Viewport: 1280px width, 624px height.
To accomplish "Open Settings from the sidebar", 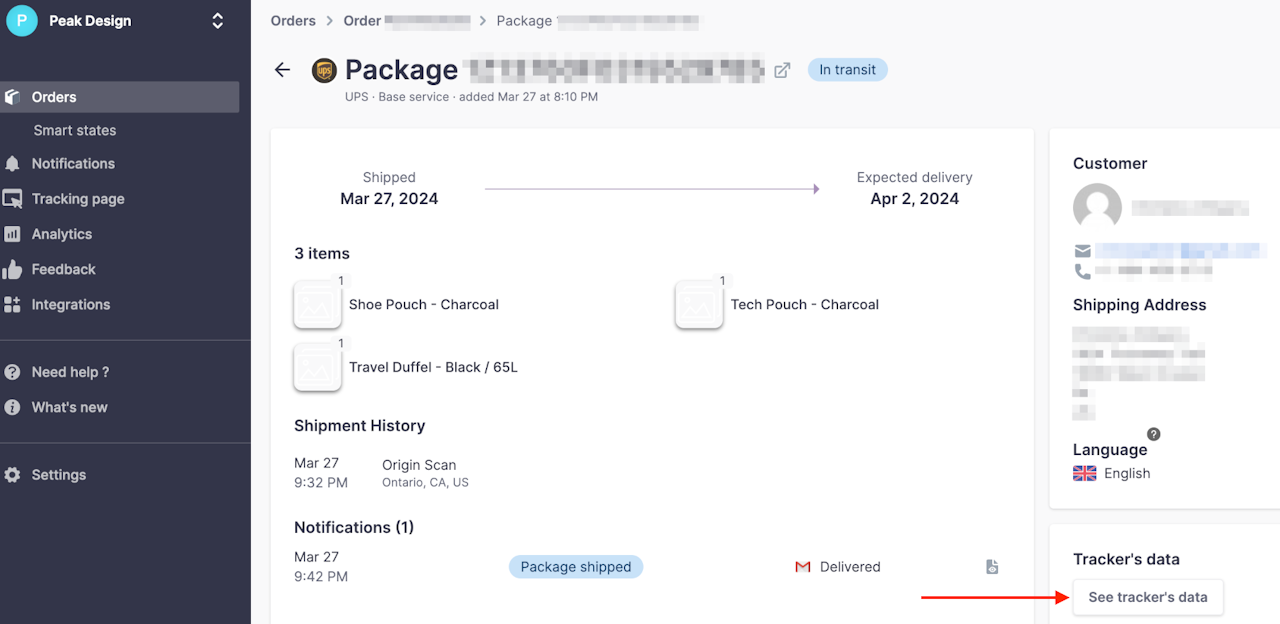I will point(59,475).
